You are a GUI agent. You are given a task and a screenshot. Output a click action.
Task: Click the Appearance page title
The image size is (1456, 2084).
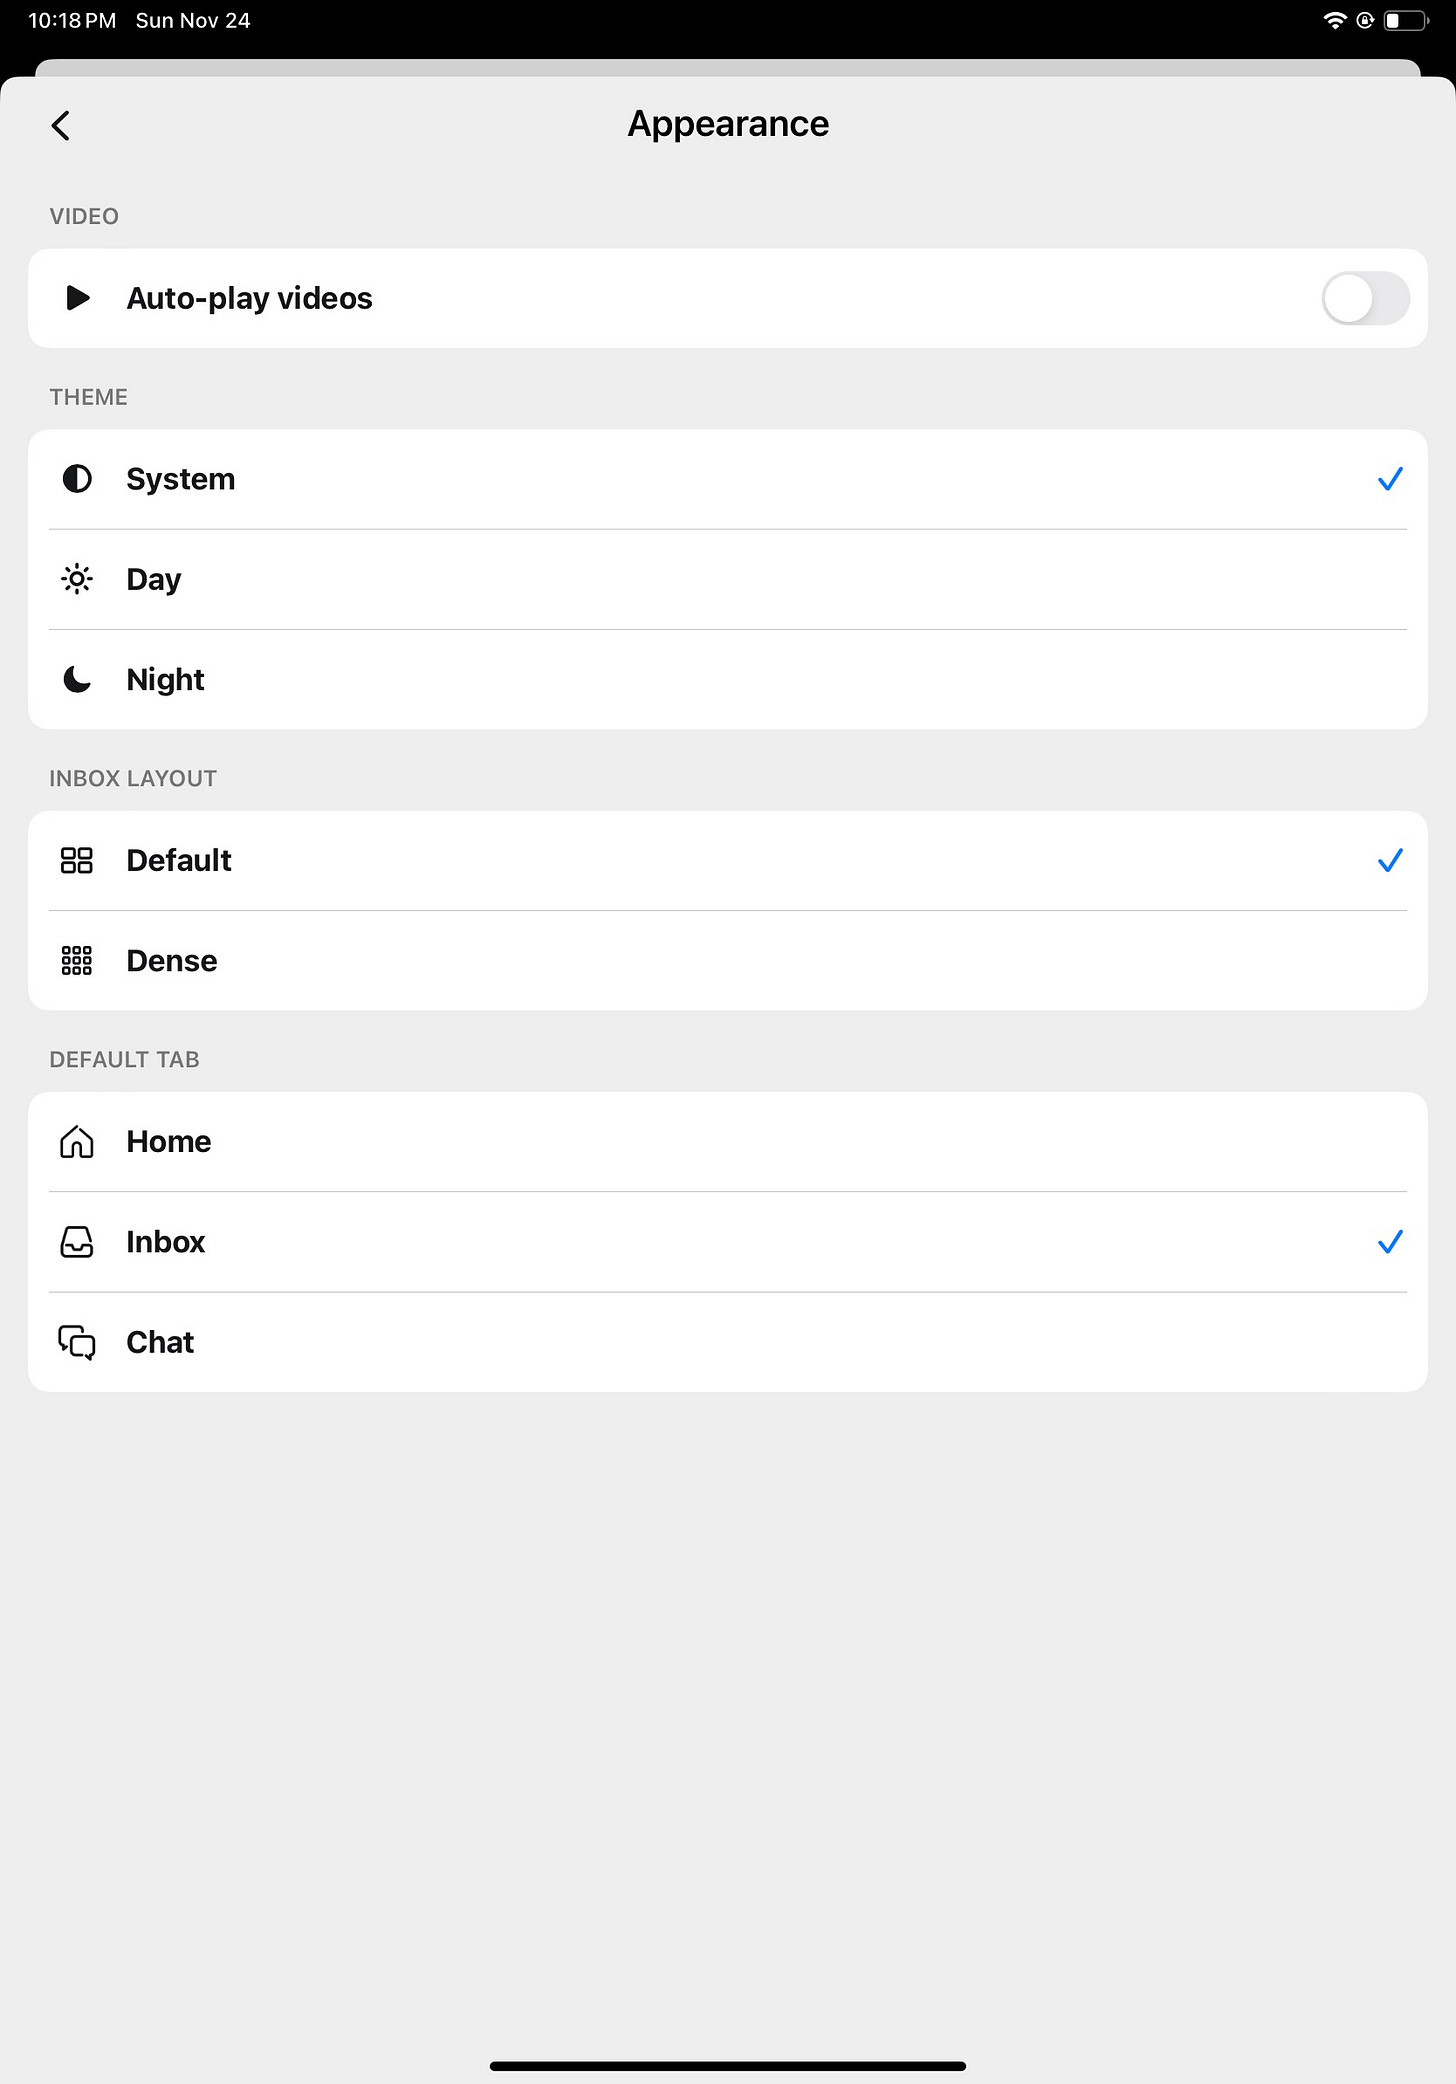pyautogui.click(x=728, y=124)
